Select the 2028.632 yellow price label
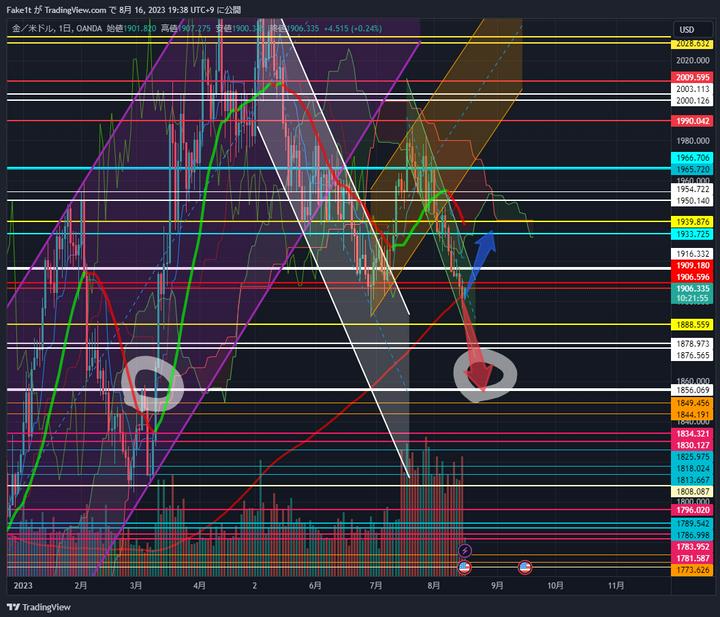720x617 pixels. [691, 44]
